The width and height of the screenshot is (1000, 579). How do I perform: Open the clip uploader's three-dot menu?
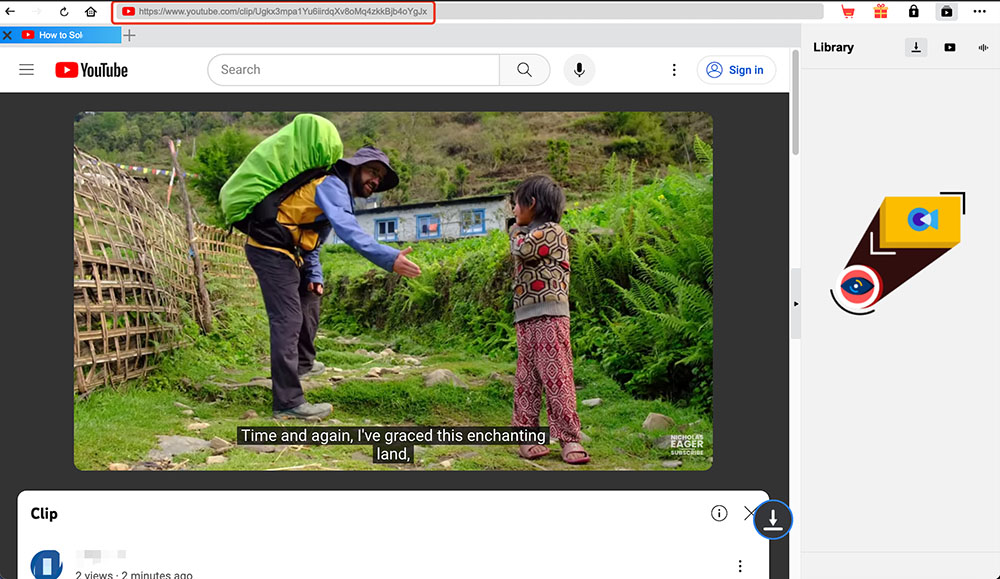click(740, 565)
